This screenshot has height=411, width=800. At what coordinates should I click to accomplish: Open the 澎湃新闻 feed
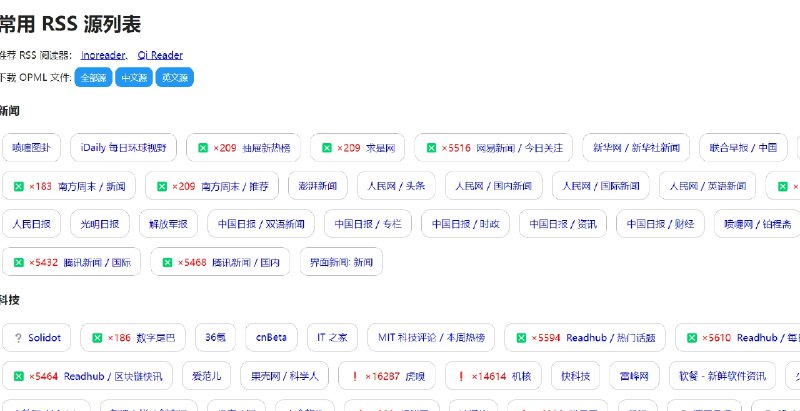coord(318,186)
